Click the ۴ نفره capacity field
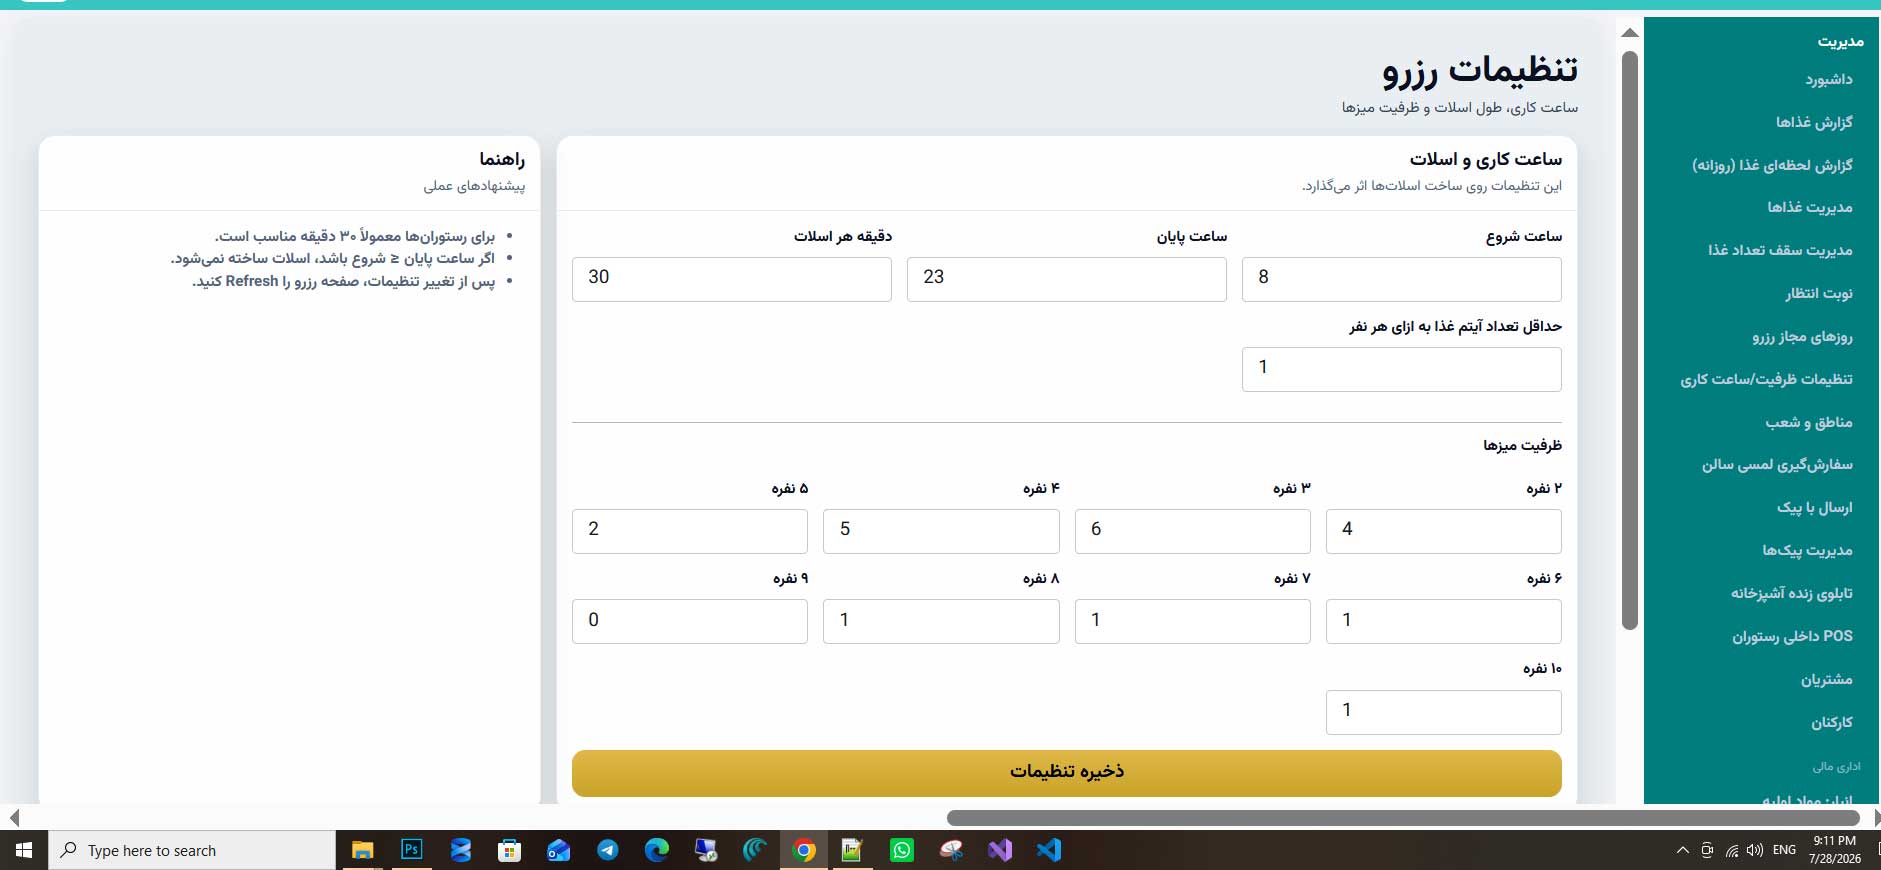The image size is (1881, 870). click(x=941, y=531)
